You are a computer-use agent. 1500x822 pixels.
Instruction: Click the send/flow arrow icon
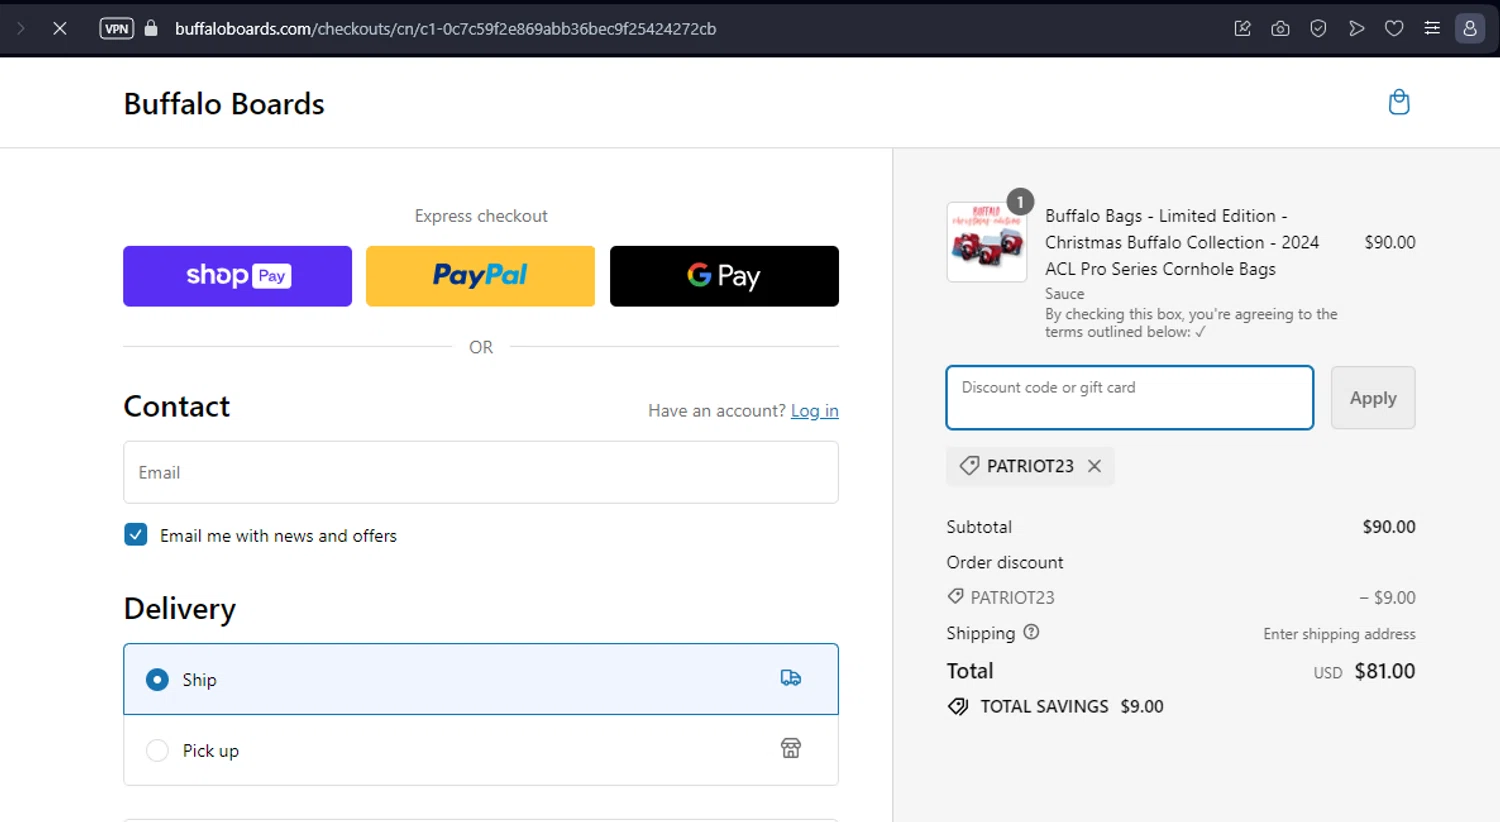click(1356, 29)
